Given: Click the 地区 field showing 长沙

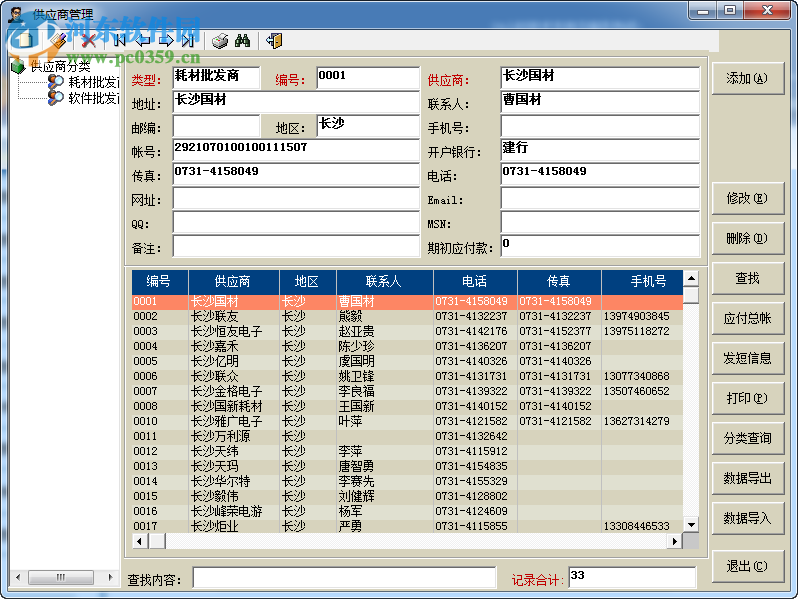Looking at the screenshot, I should click(368, 126).
